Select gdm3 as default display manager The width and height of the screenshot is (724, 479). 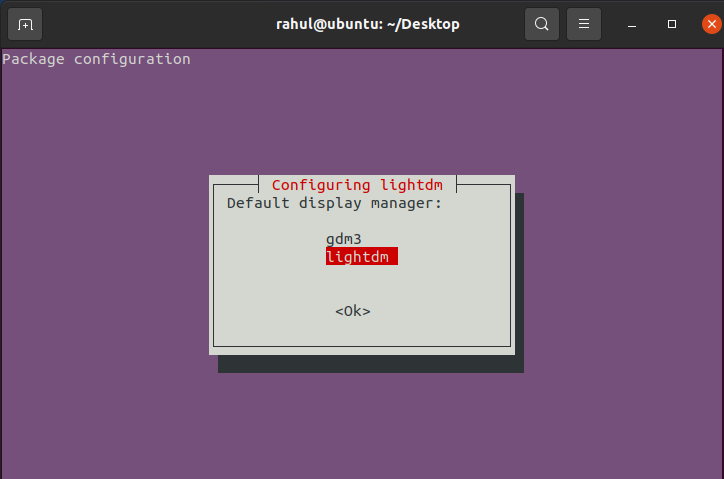[x=344, y=239]
